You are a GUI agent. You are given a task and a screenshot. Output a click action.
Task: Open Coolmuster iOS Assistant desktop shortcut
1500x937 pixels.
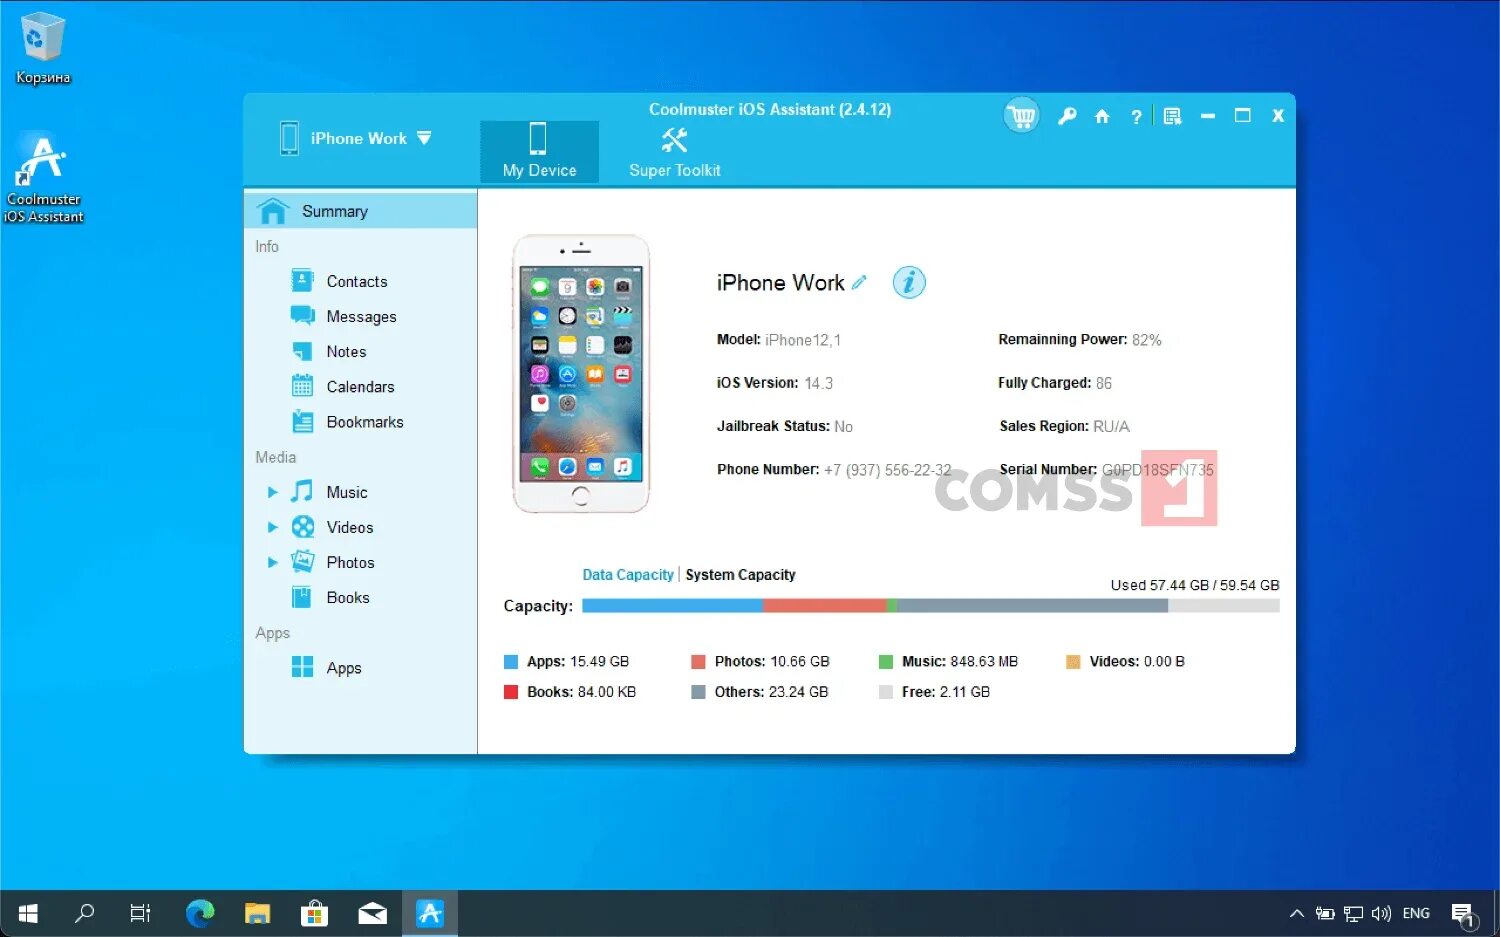pyautogui.click(x=43, y=178)
